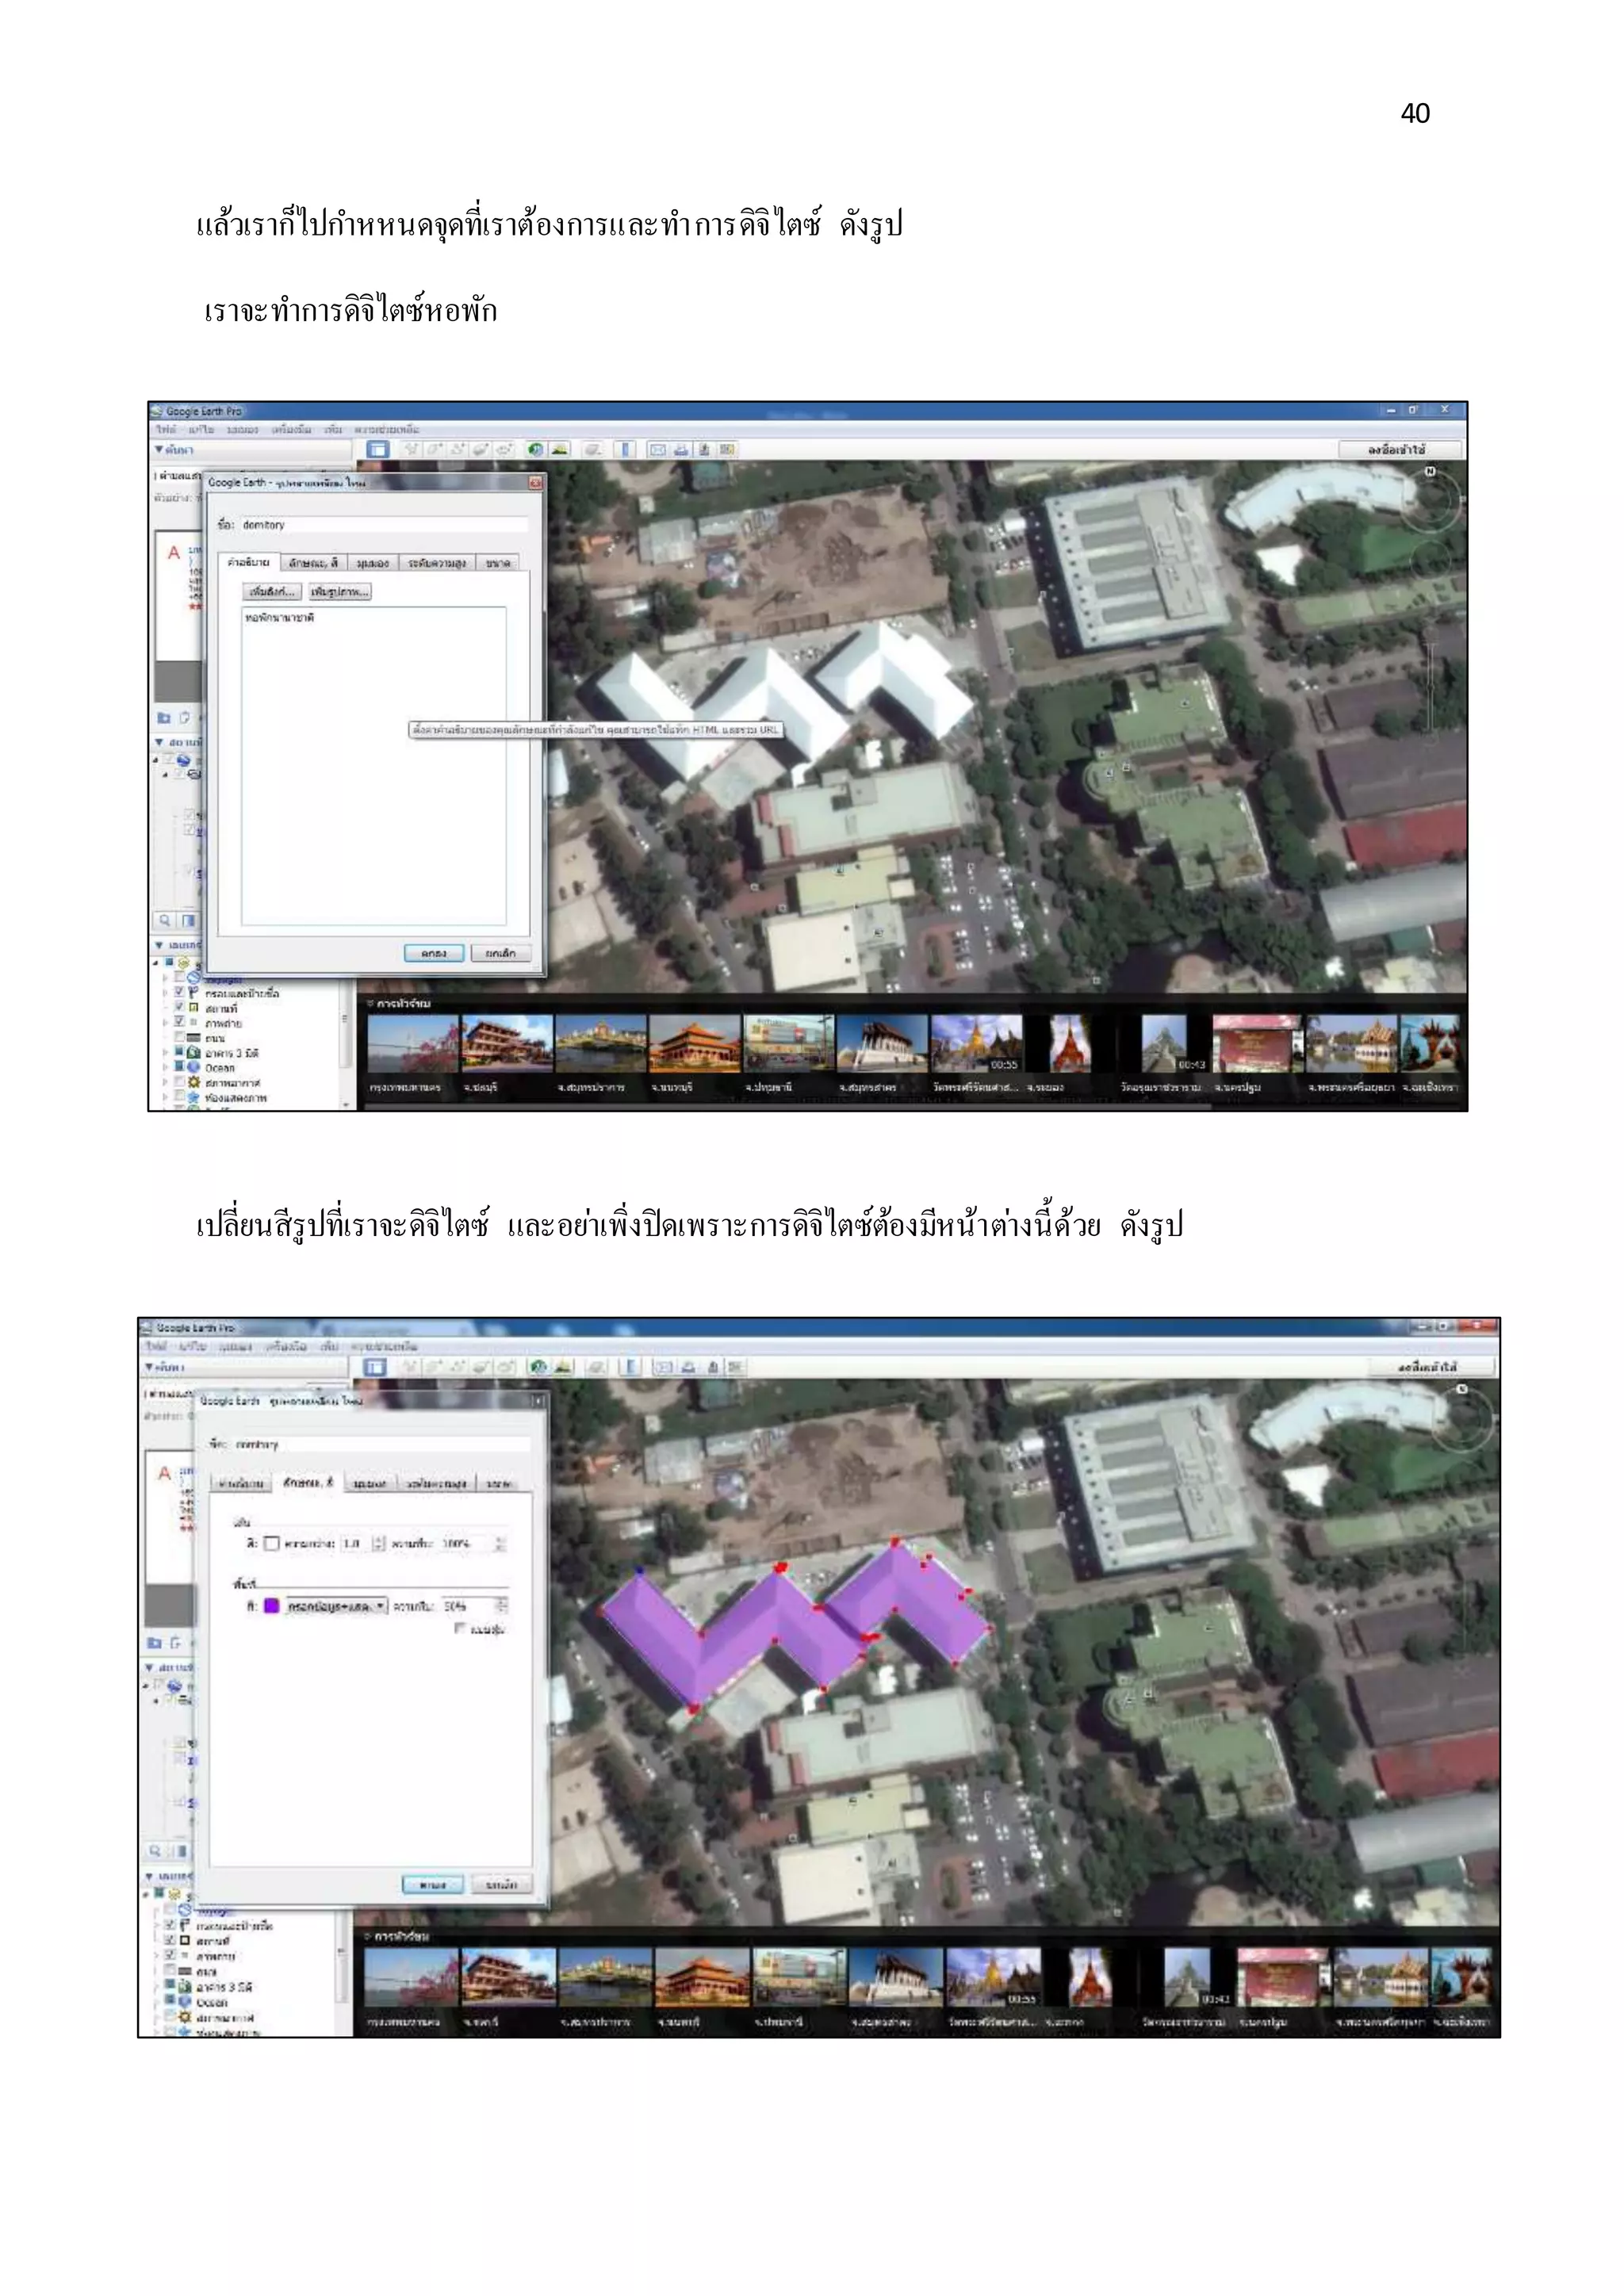
Task: Expand the Weather layer node in the description-tab screenshot
Action: [166, 1083]
